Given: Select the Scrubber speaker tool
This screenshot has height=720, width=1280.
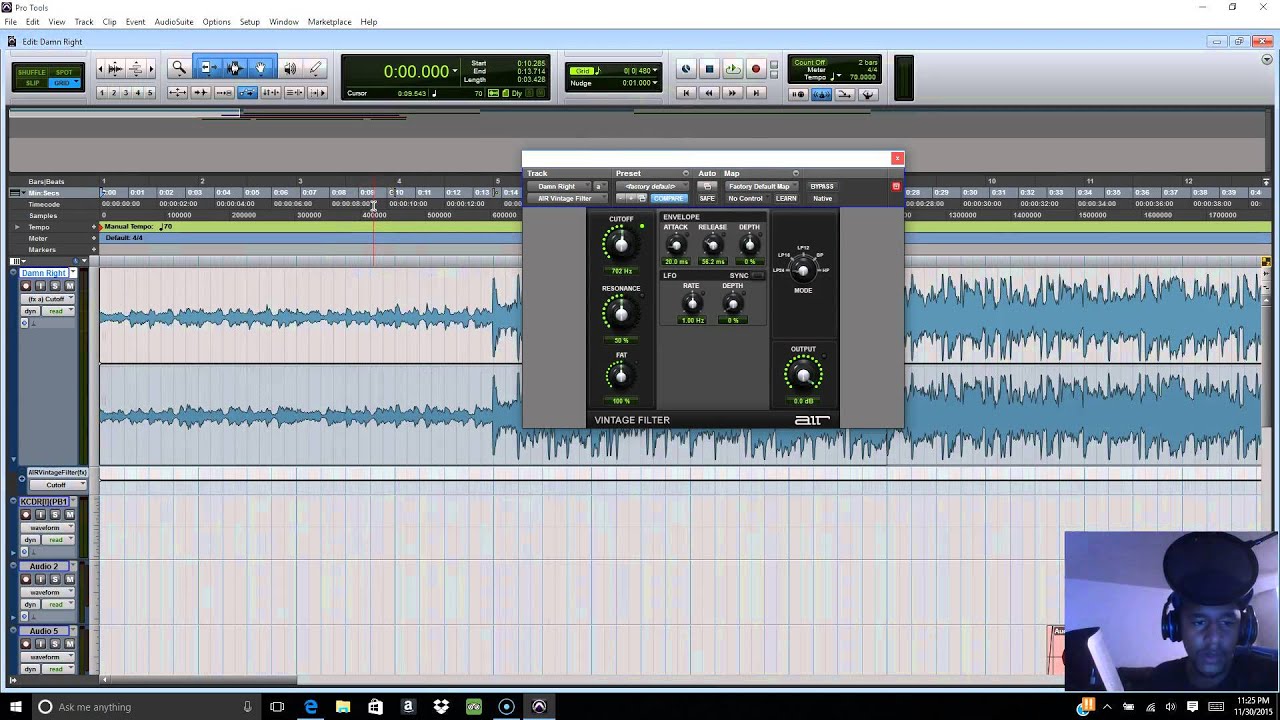Looking at the screenshot, I should tap(290, 68).
